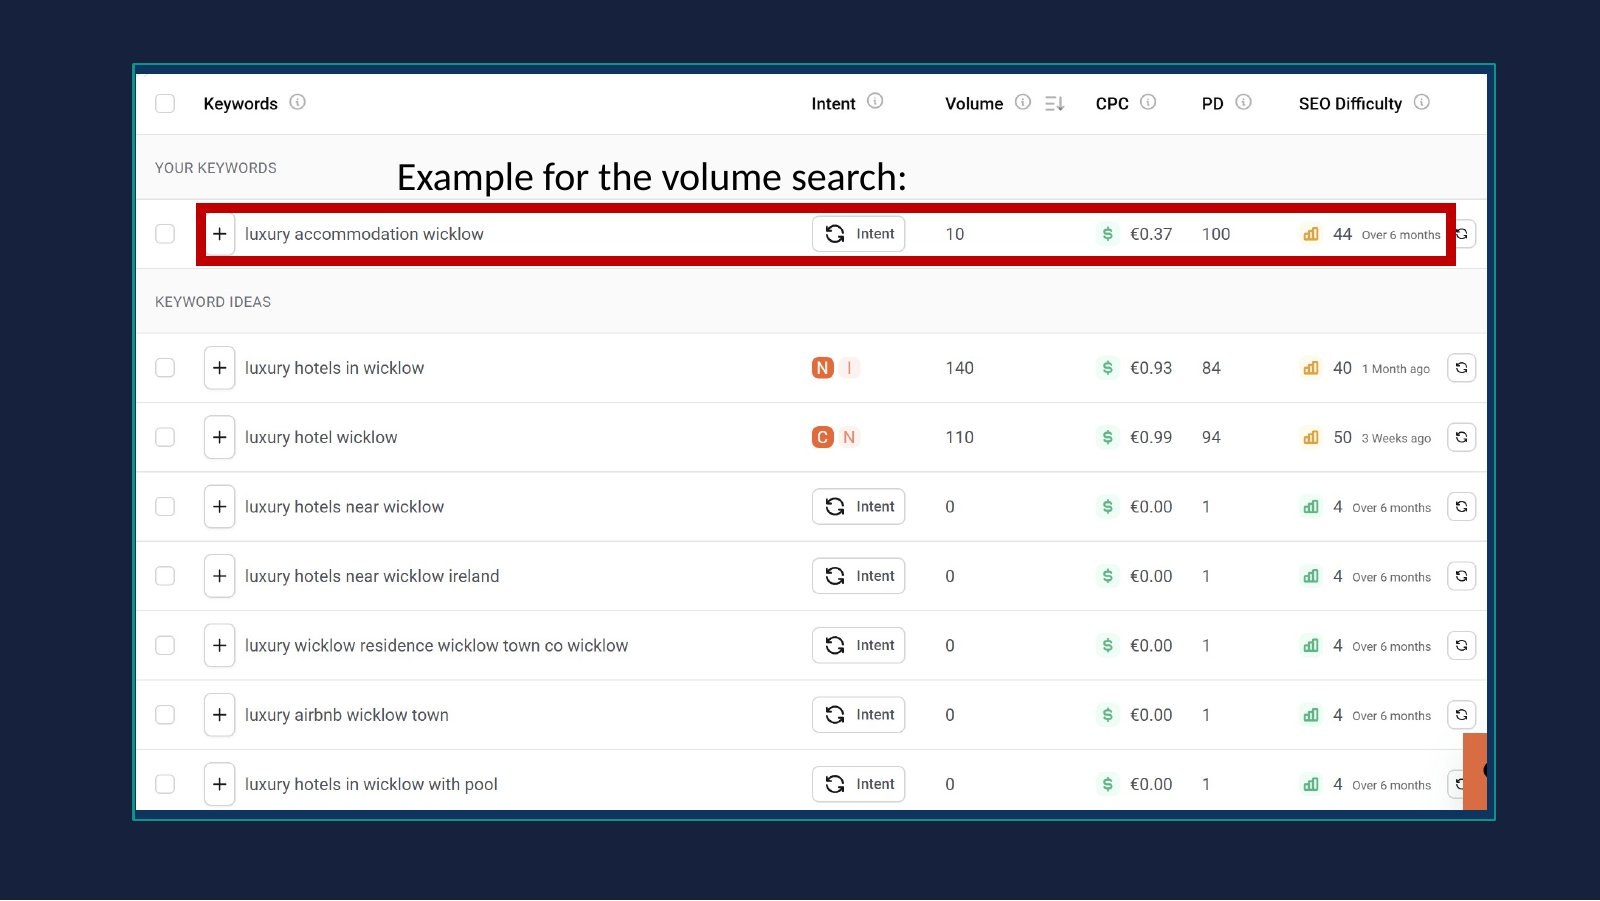The image size is (1600, 901).
Task: Load Intent for luxury hotels near wicklow
Action: tap(859, 507)
